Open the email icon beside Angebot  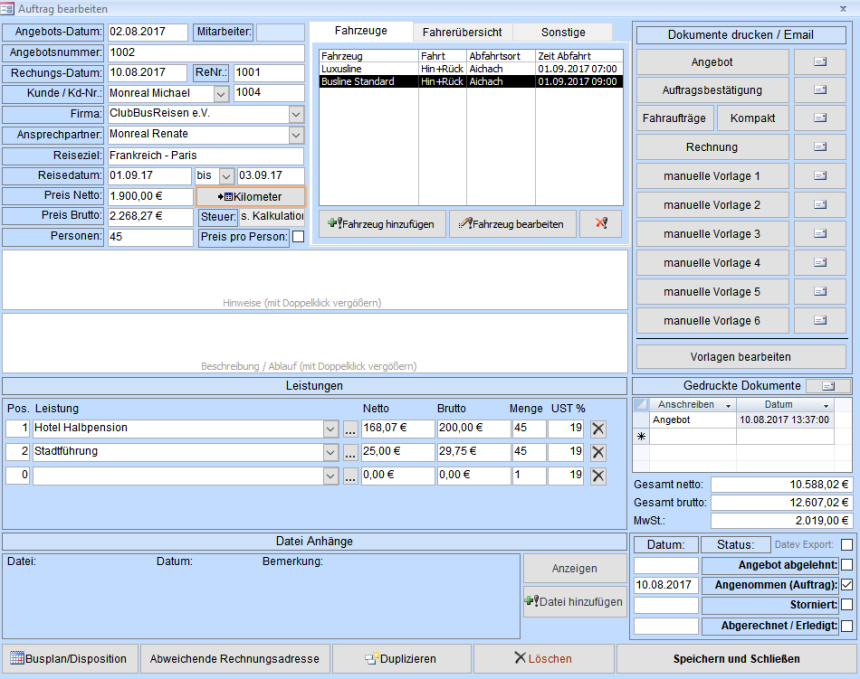point(820,61)
